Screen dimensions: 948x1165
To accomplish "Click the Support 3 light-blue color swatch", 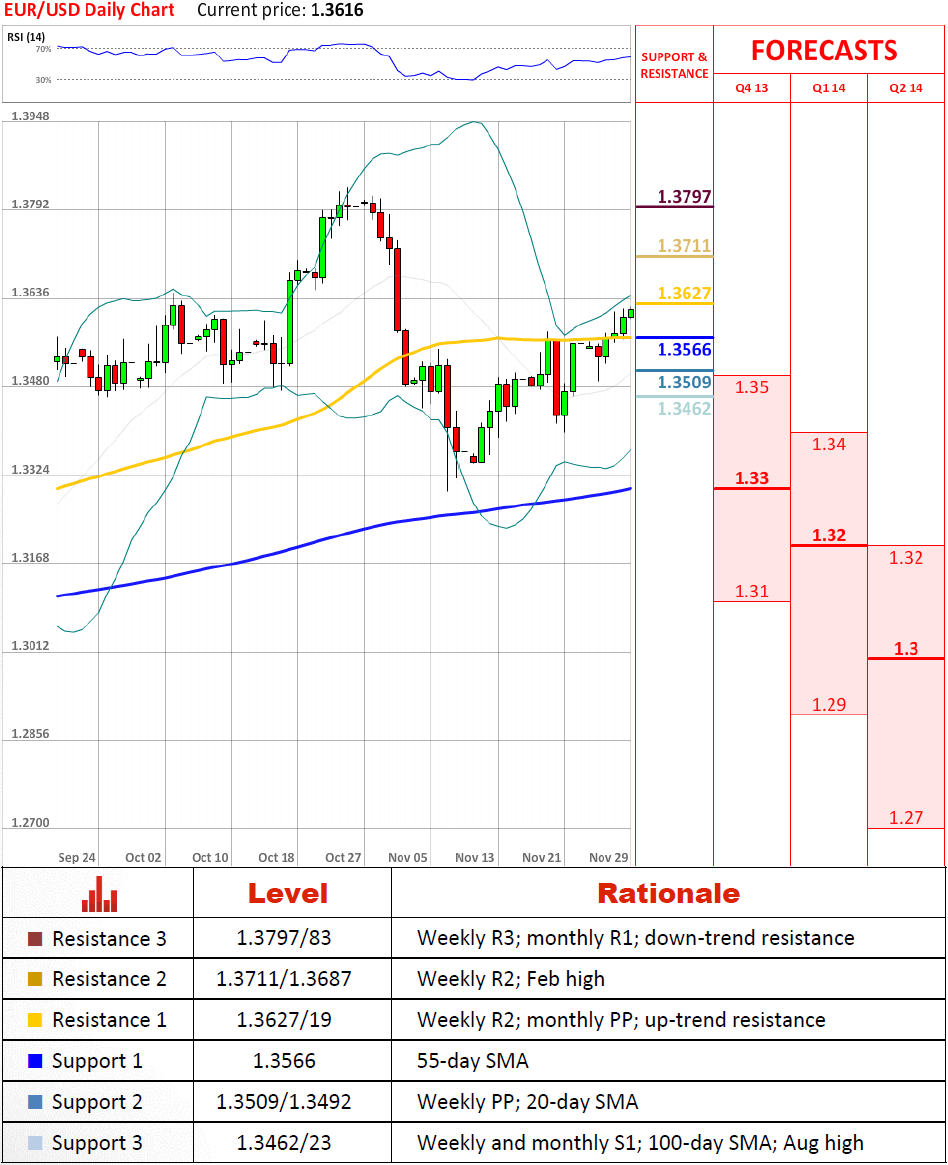I will [x=35, y=1143].
